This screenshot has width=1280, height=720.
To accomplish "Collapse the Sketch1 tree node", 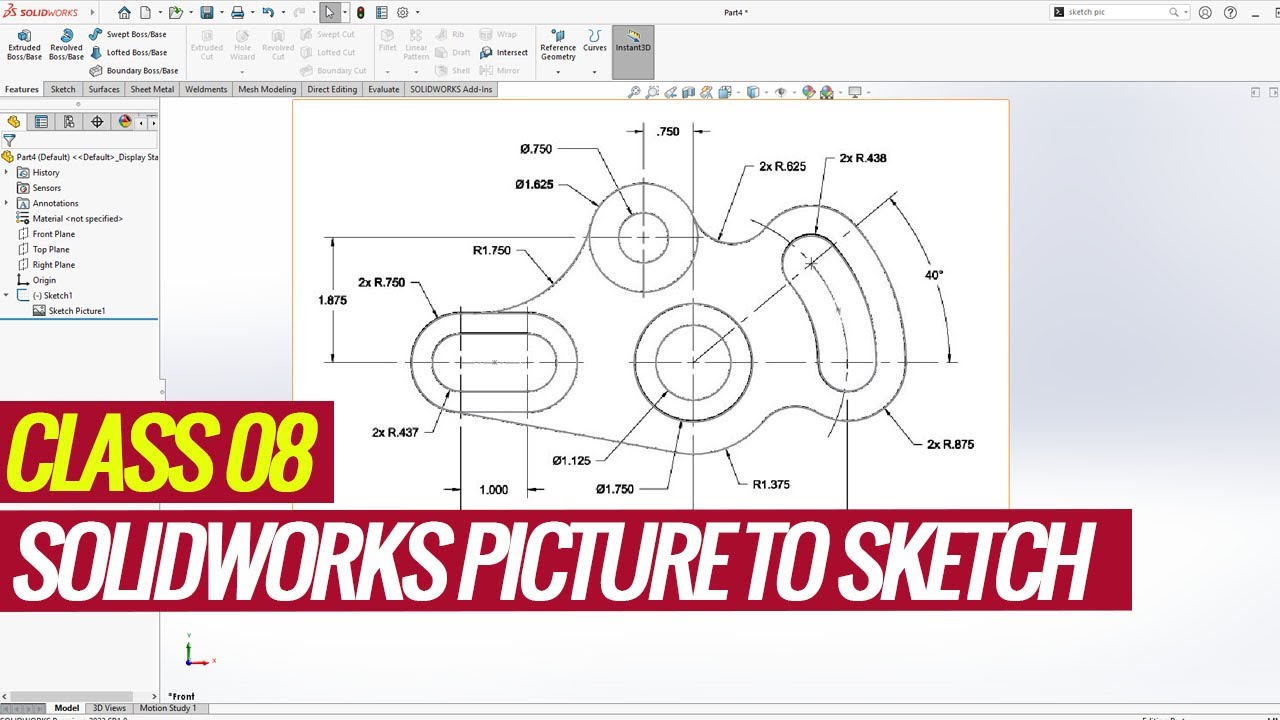I will point(7,295).
